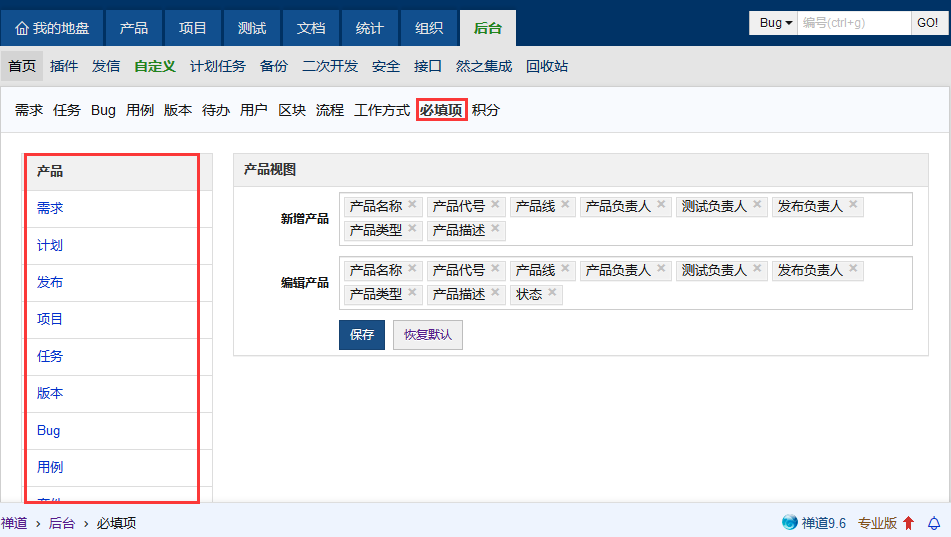
Task: Open the notification bell icon
Action: pos(934,523)
